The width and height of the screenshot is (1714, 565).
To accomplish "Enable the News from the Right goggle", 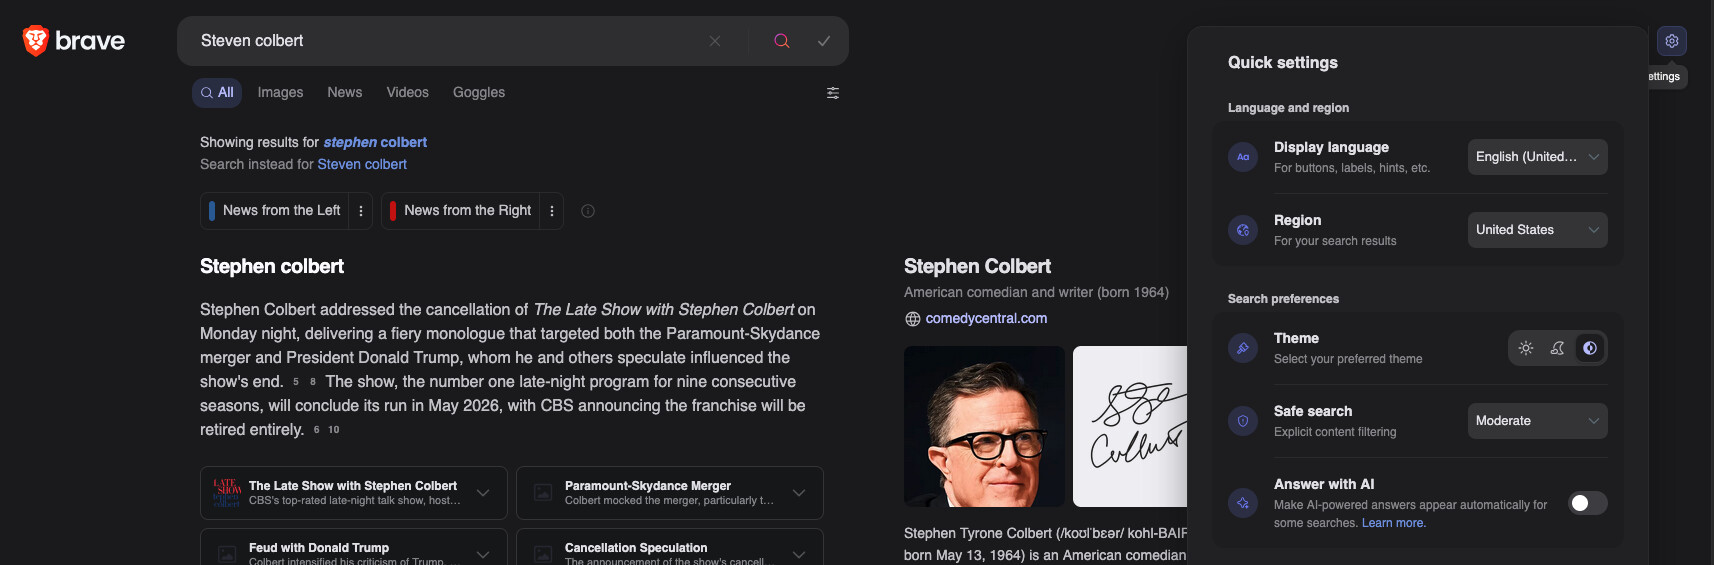I will coord(461,211).
